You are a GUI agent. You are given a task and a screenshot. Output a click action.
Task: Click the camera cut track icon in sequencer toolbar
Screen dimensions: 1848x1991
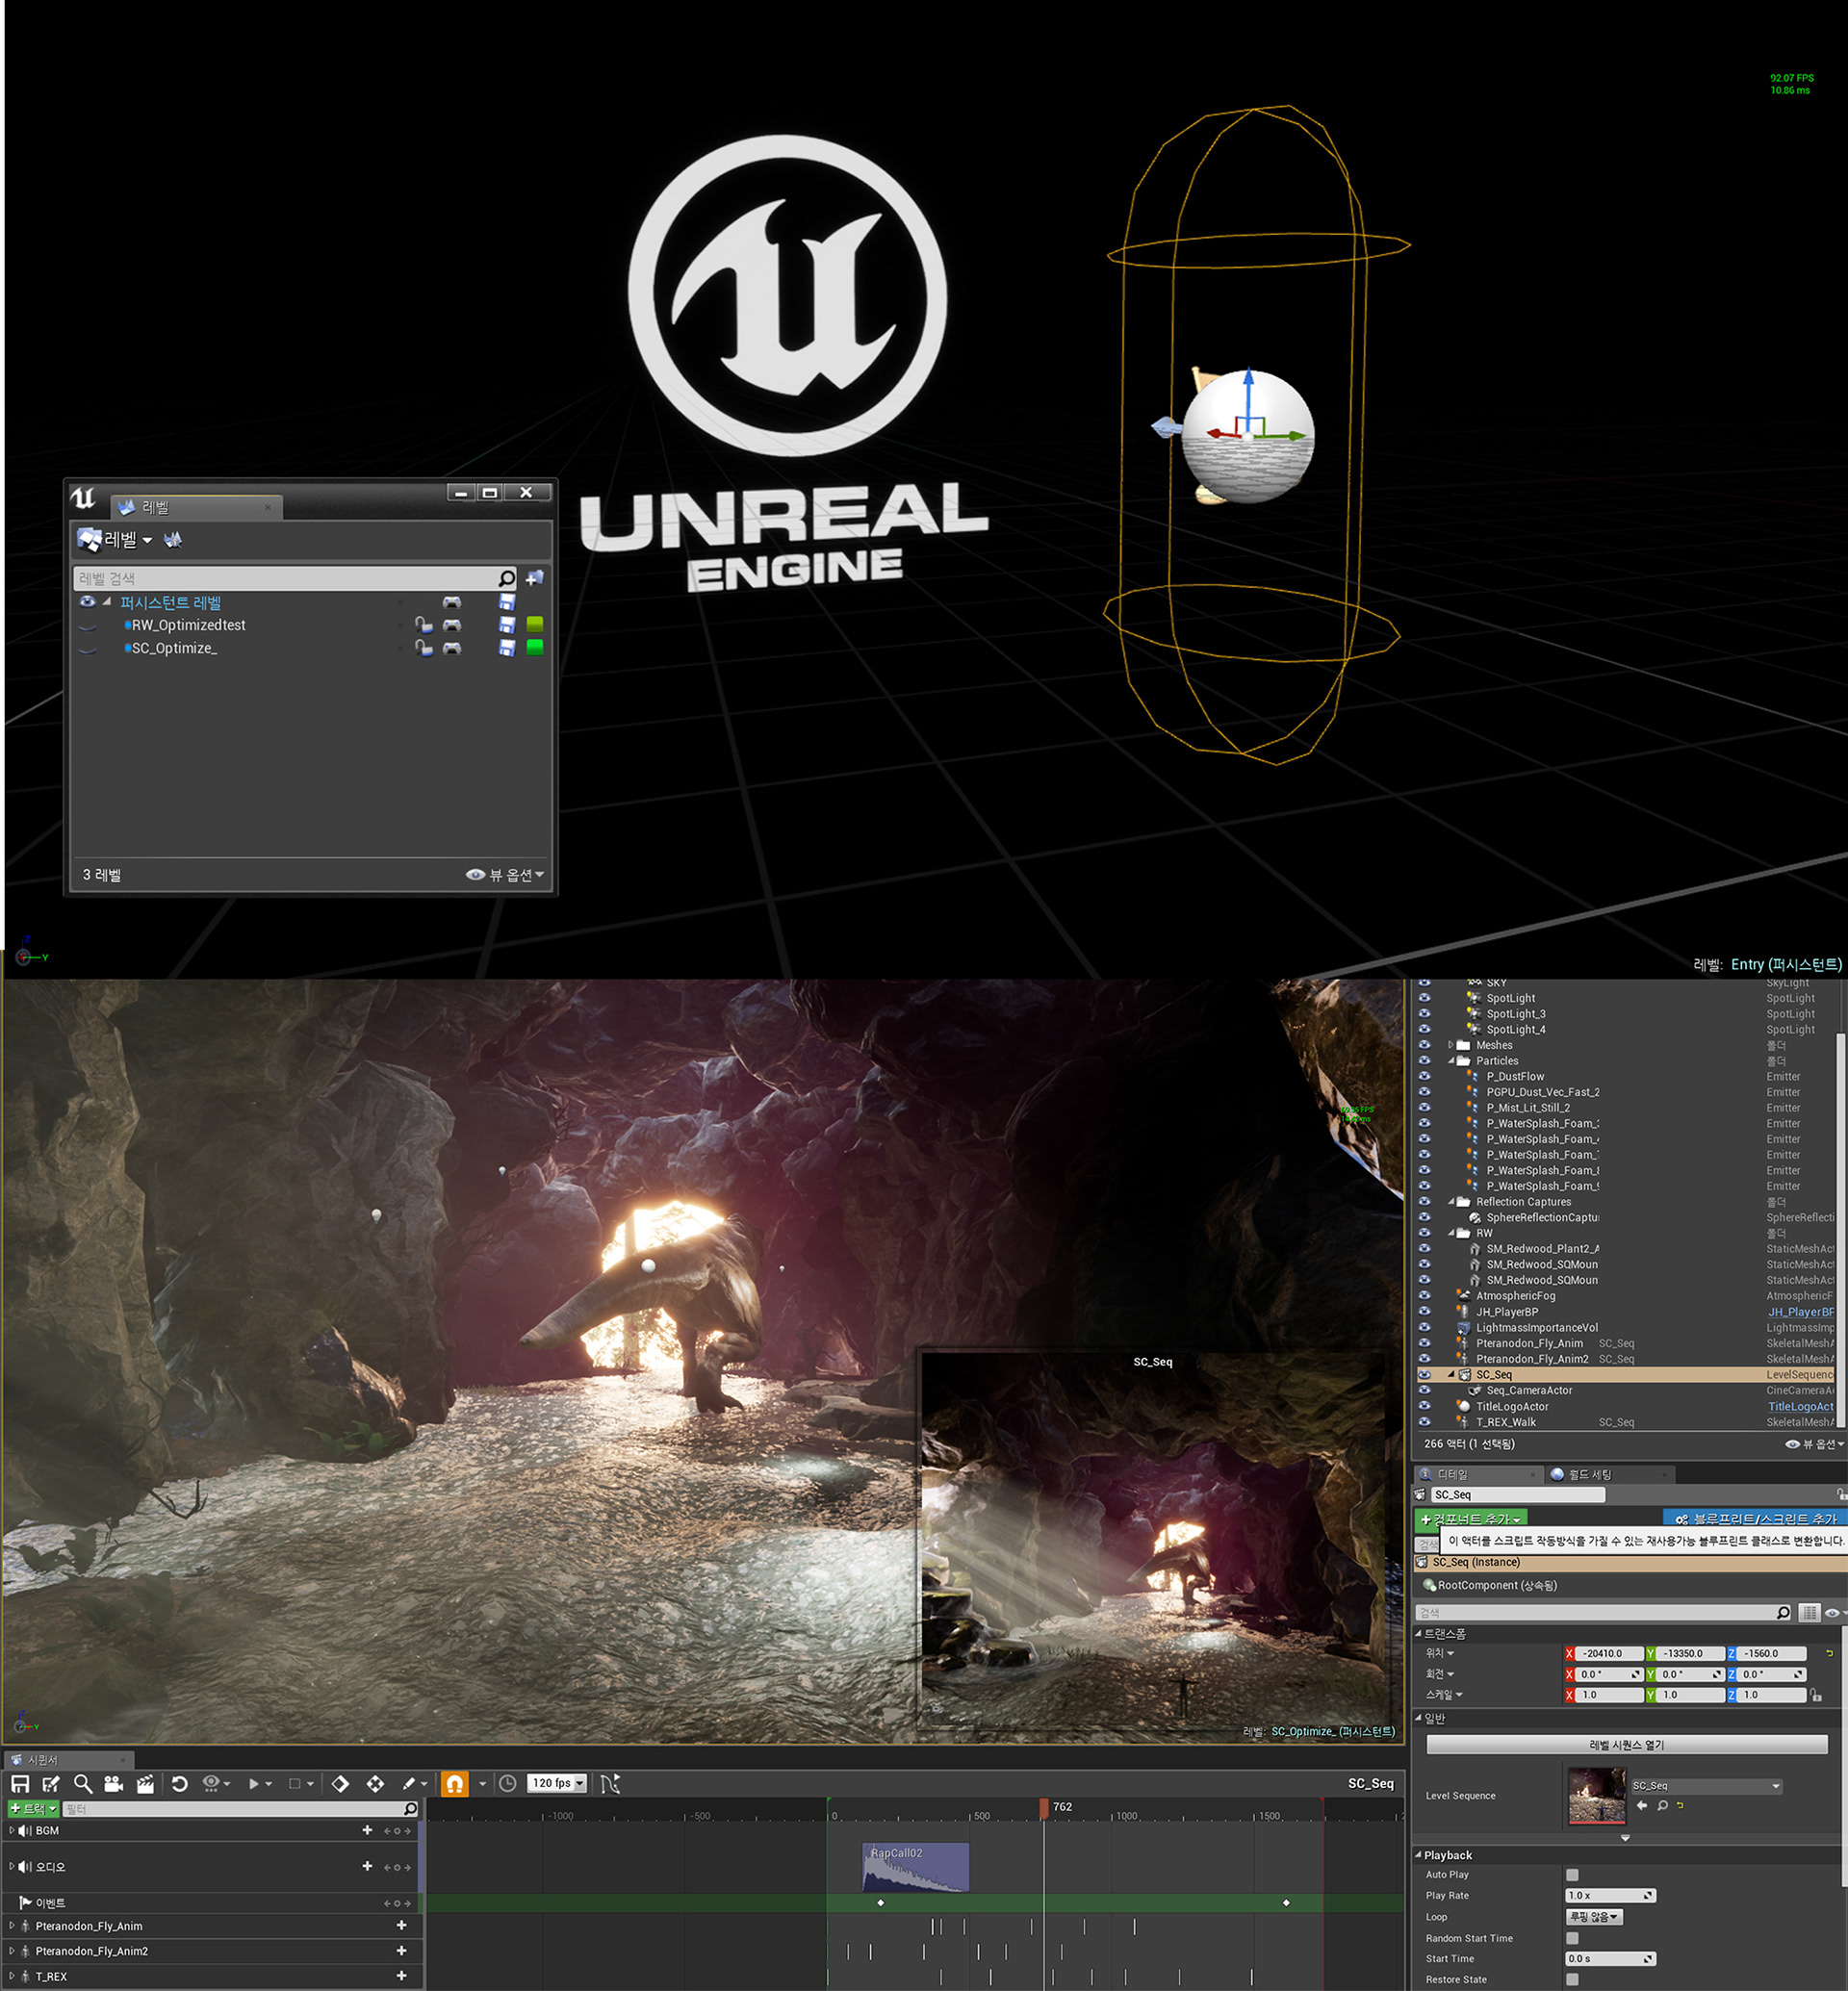click(113, 1783)
